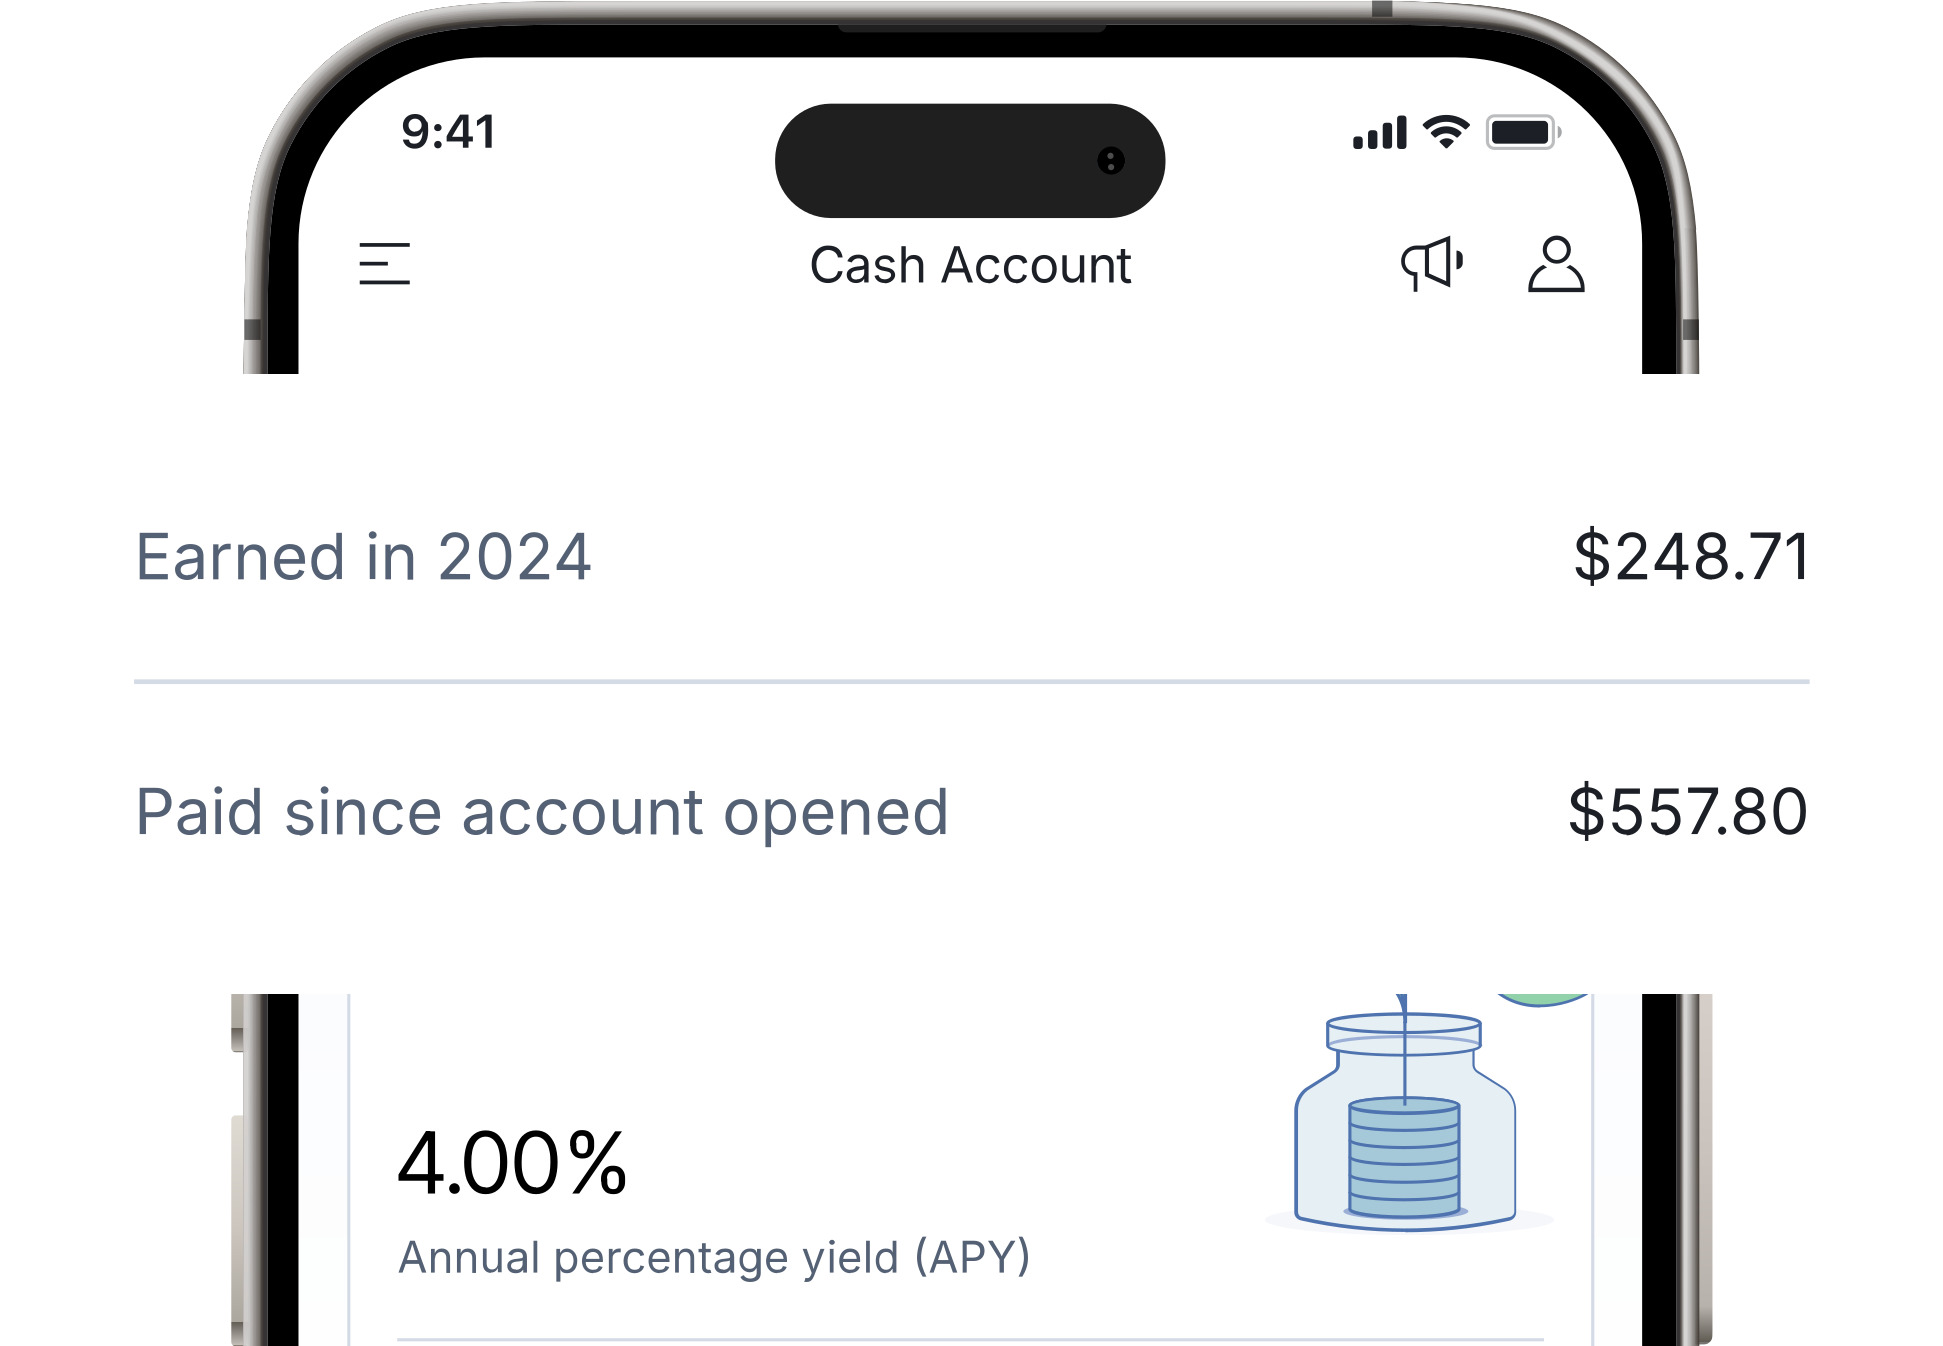Screen dimensions: 1943x1346
Task: Click the Wi-Fi status icon
Action: (1446, 132)
